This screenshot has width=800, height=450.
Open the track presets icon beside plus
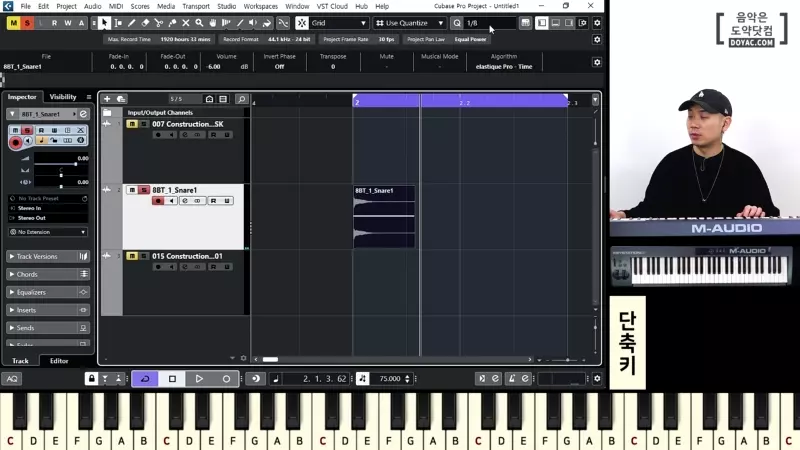point(121,99)
